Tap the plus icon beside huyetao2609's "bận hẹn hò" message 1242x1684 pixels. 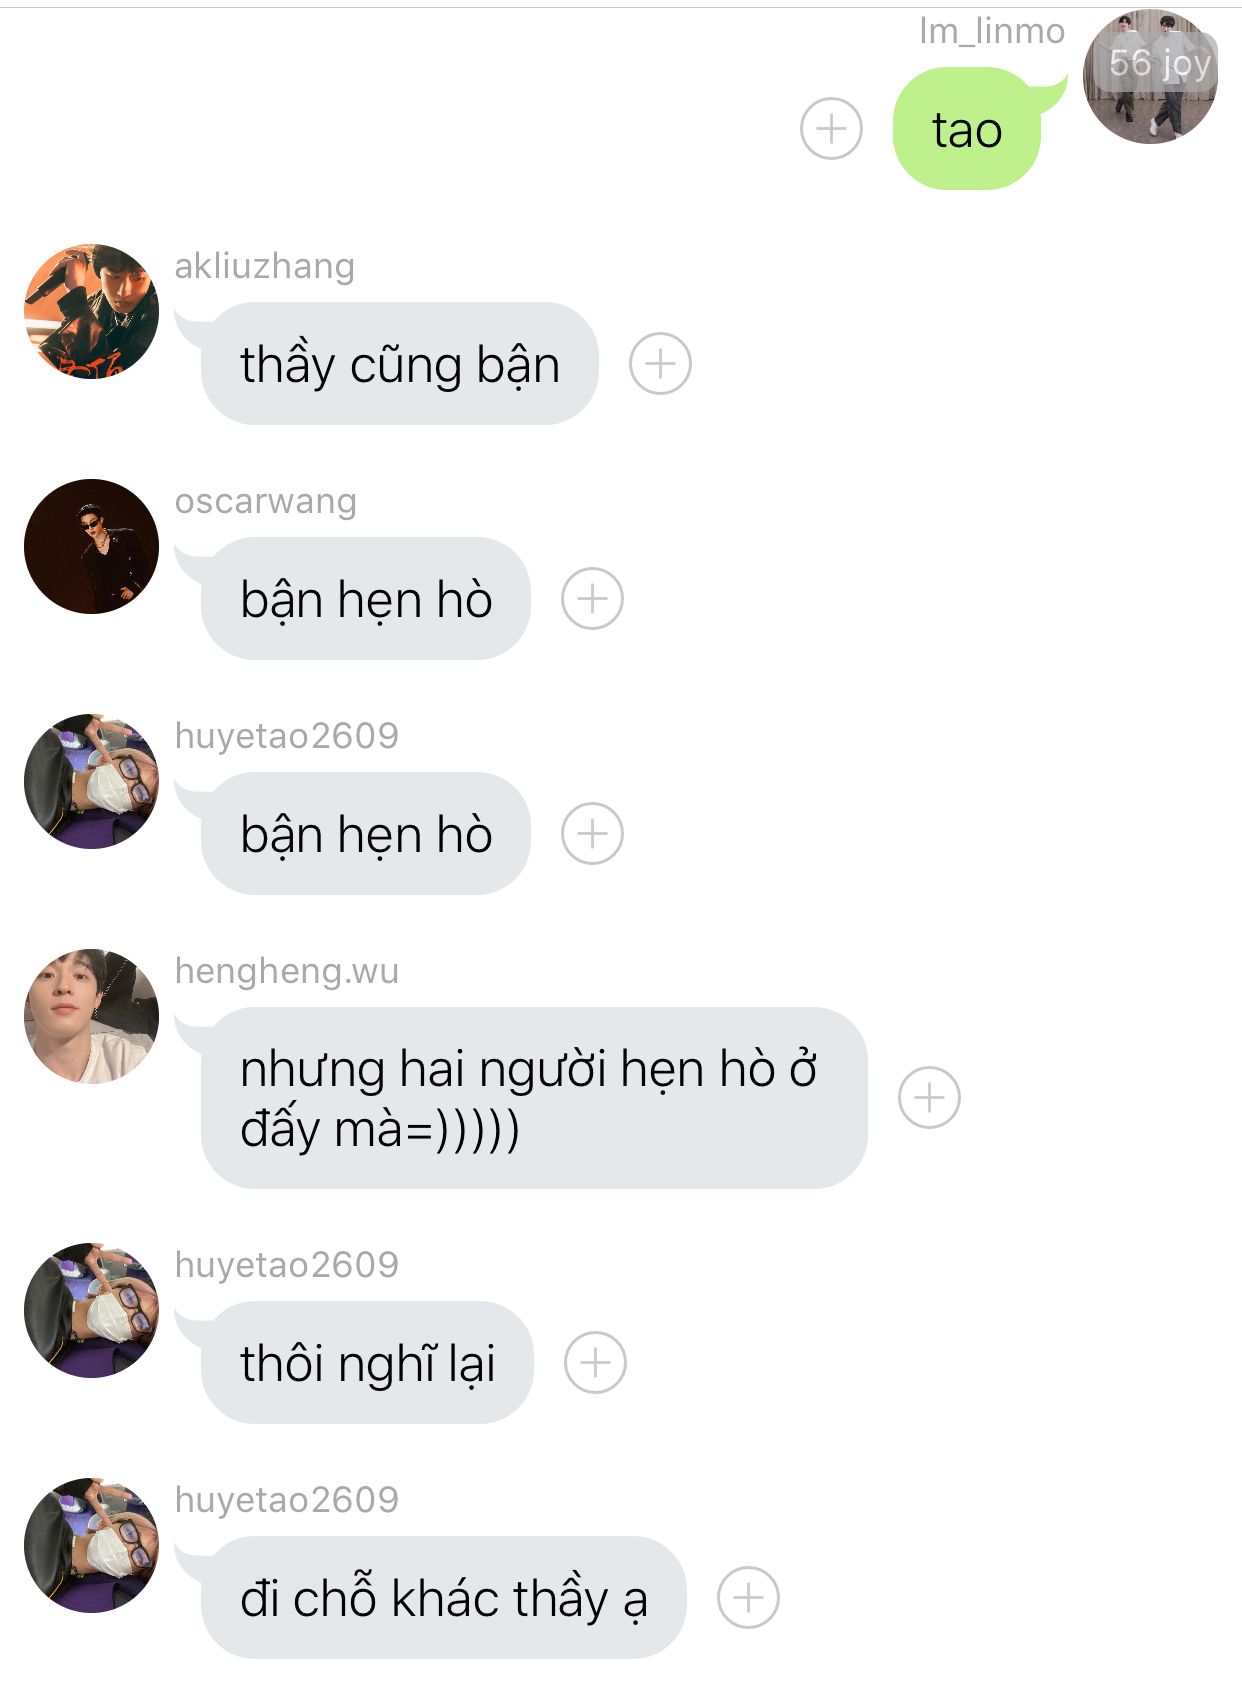pyautogui.click(x=592, y=834)
